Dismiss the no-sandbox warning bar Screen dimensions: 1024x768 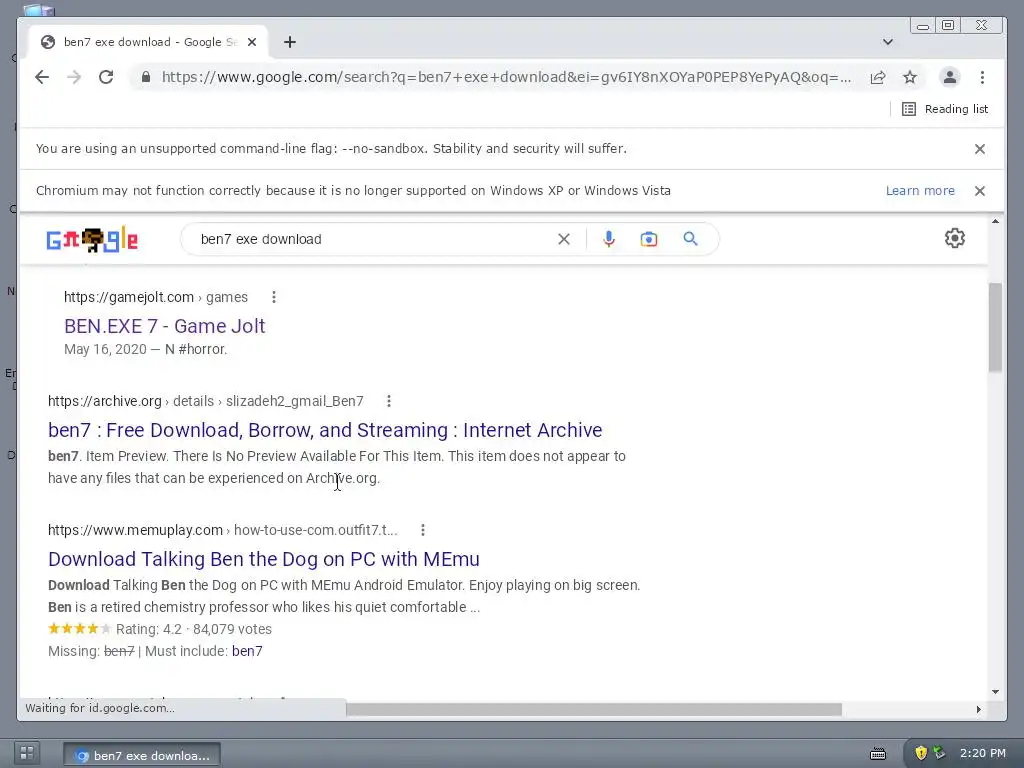[980, 149]
